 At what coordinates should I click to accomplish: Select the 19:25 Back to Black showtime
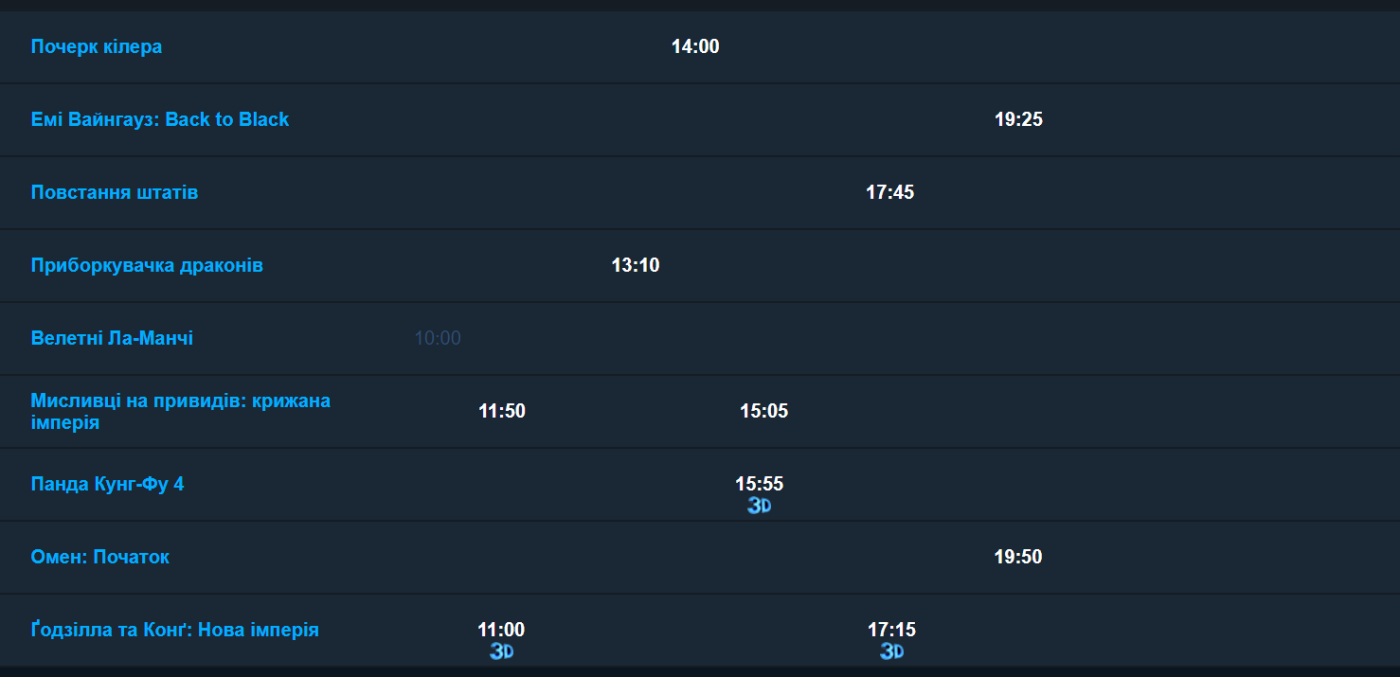tap(1019, 120)
